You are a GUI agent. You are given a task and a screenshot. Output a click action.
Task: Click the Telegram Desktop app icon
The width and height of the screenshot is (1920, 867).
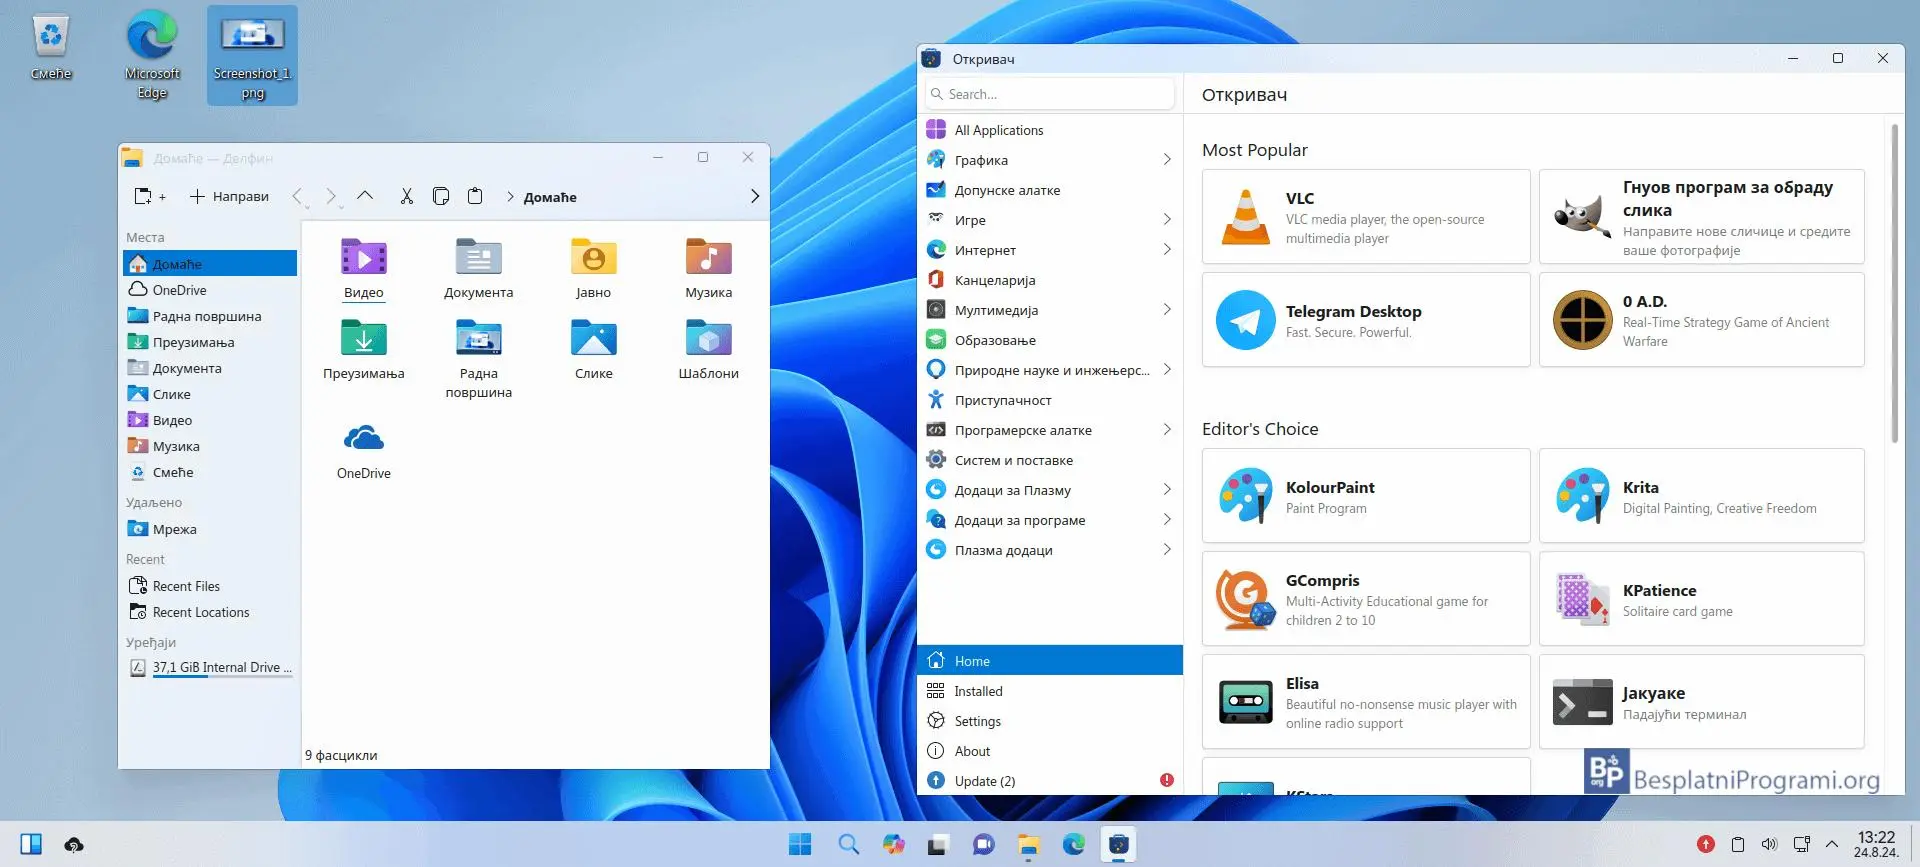[x=1246, y=320]
